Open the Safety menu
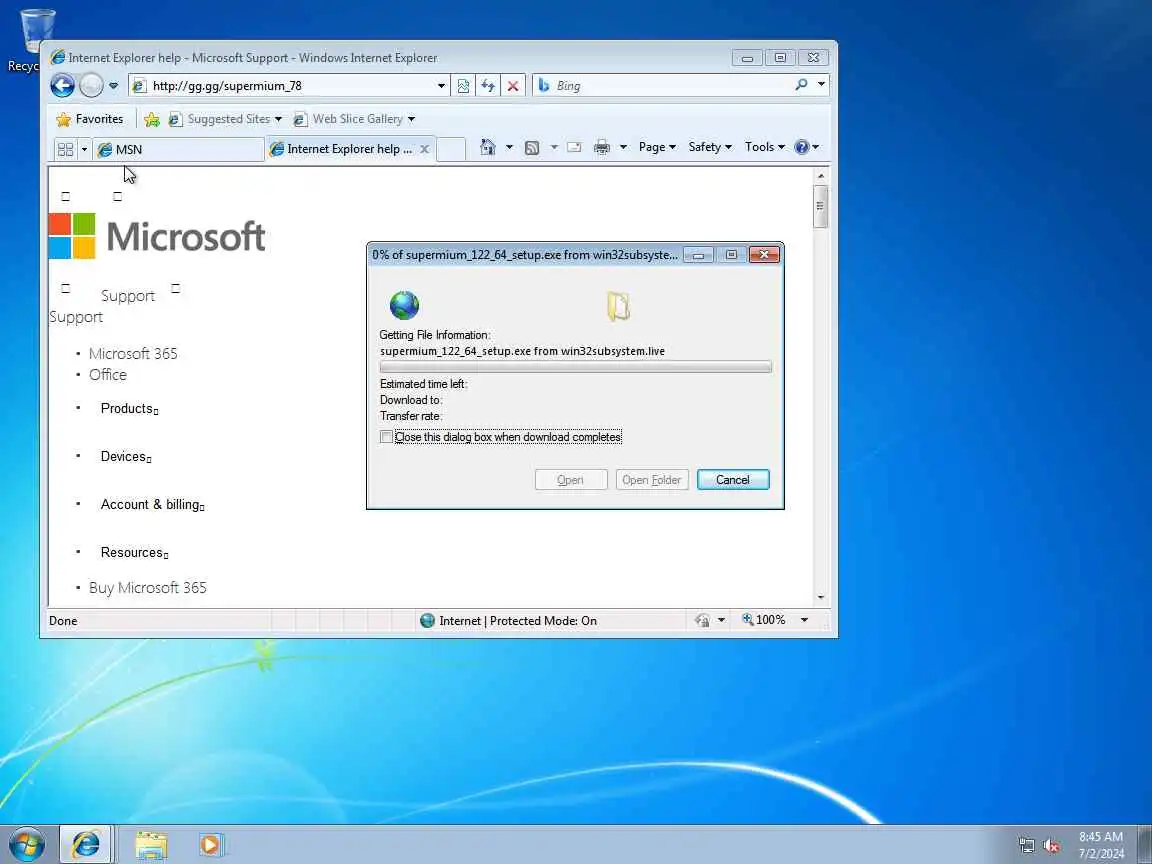 tap(710, 147)
